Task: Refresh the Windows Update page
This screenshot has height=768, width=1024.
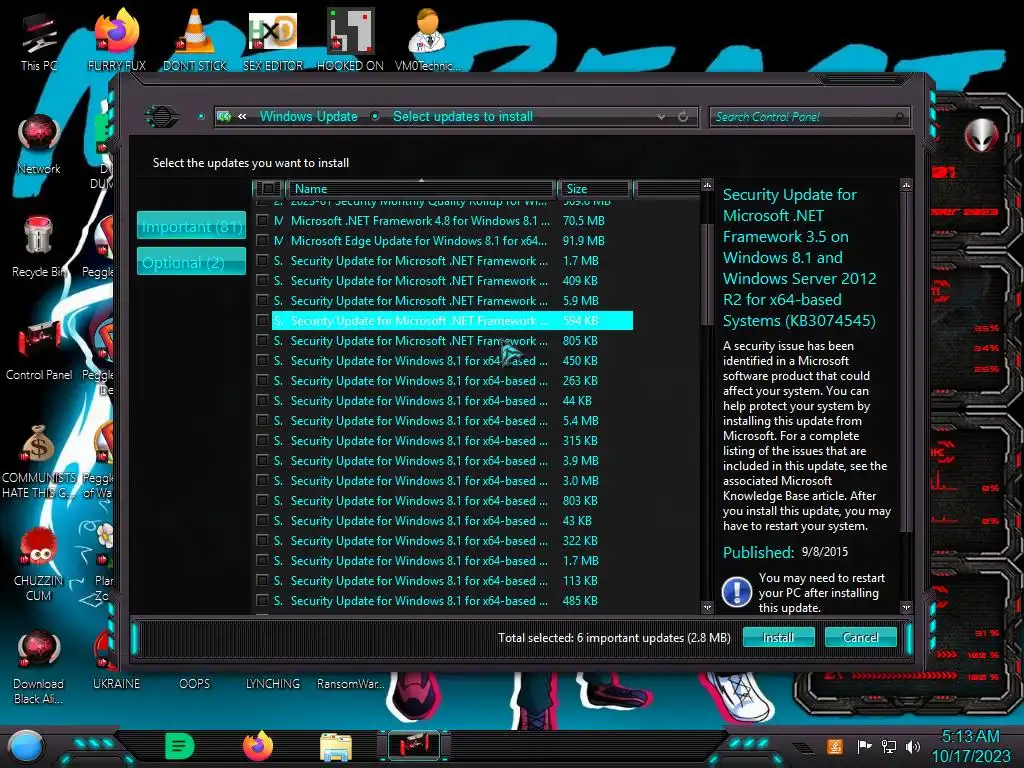Action: tap(683, 117)
